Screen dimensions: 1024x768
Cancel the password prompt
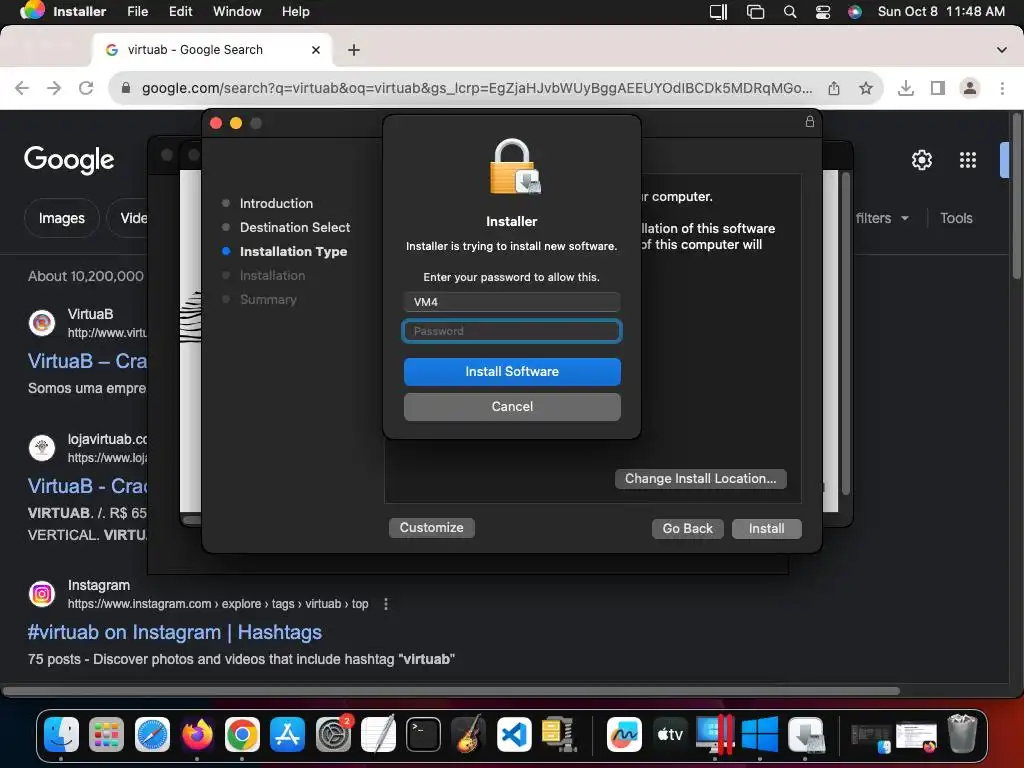point(512,407)
